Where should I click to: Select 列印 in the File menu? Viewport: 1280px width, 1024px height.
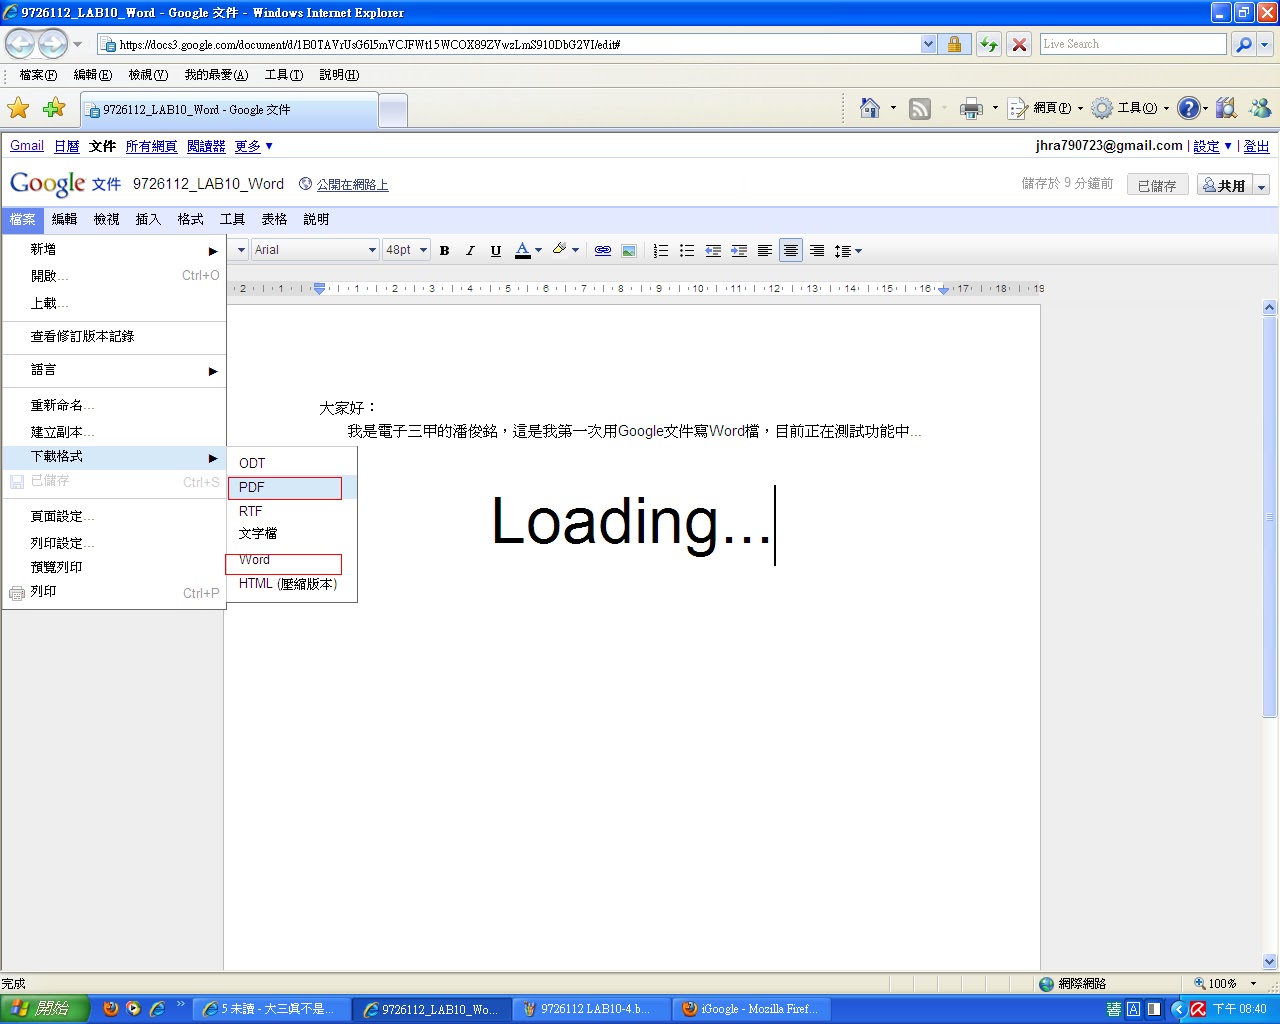pyautogui.click(x=114, y=592)
